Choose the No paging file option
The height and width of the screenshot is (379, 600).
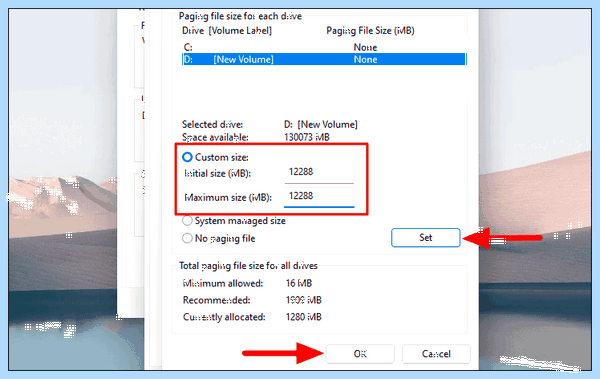187,238
